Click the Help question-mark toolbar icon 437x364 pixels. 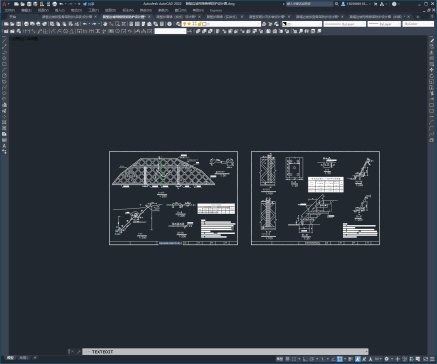tap(169, 24)
